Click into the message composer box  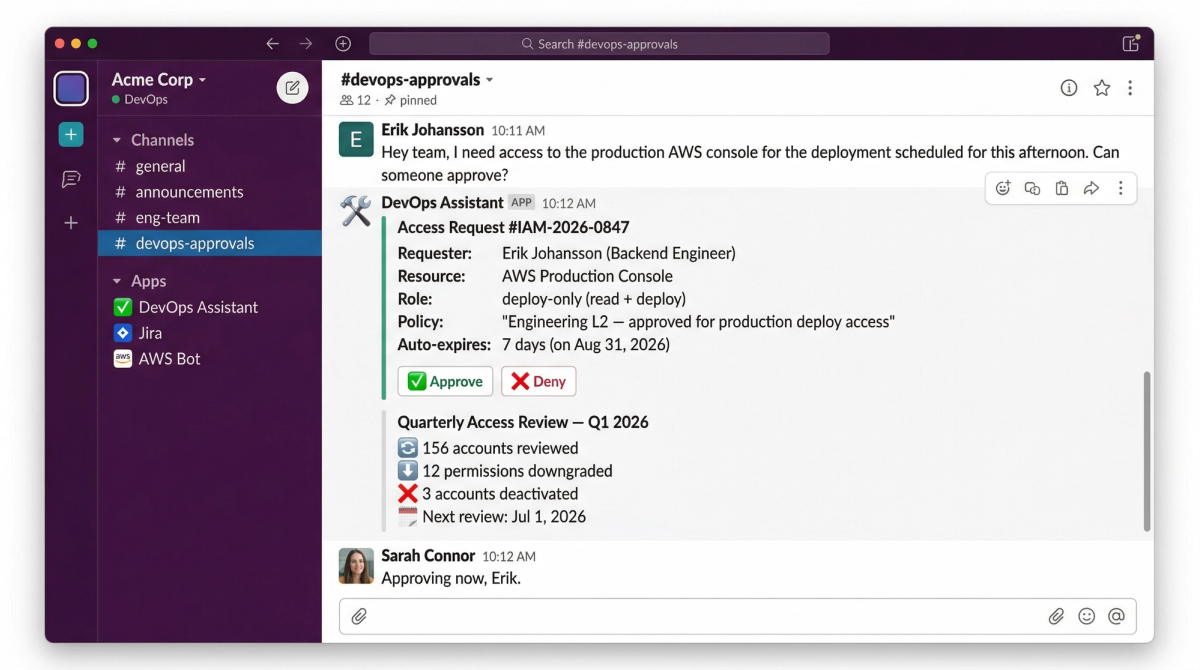pyautogui.click(x=738, y=616)
